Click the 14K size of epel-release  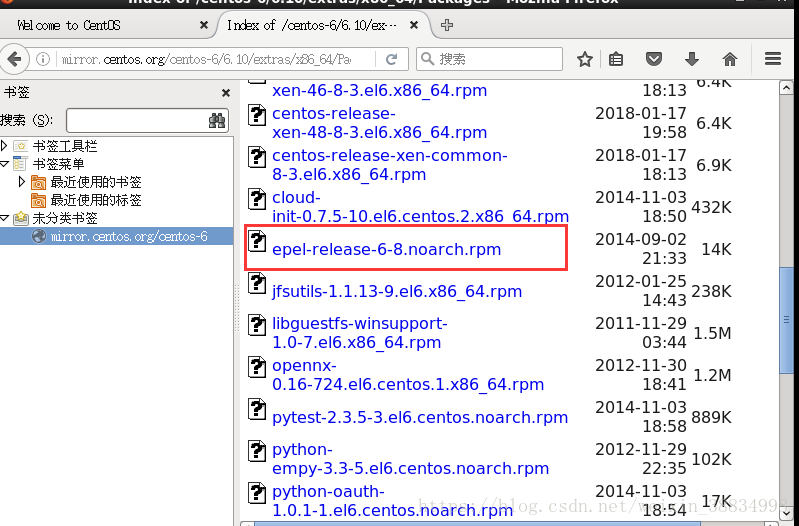pos(716,249)
